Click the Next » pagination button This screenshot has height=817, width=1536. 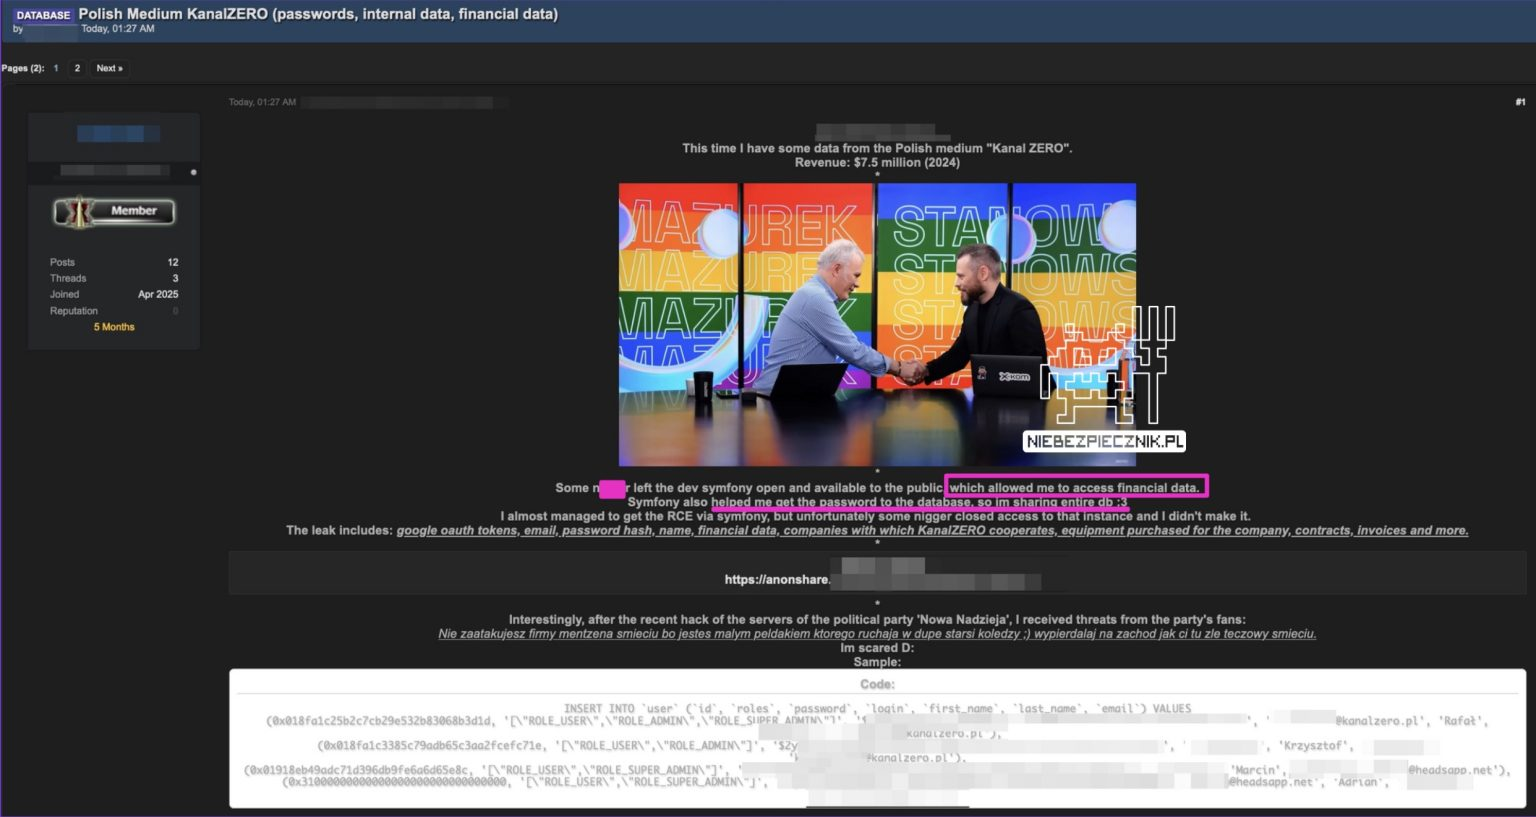click(x=109, y=68)
